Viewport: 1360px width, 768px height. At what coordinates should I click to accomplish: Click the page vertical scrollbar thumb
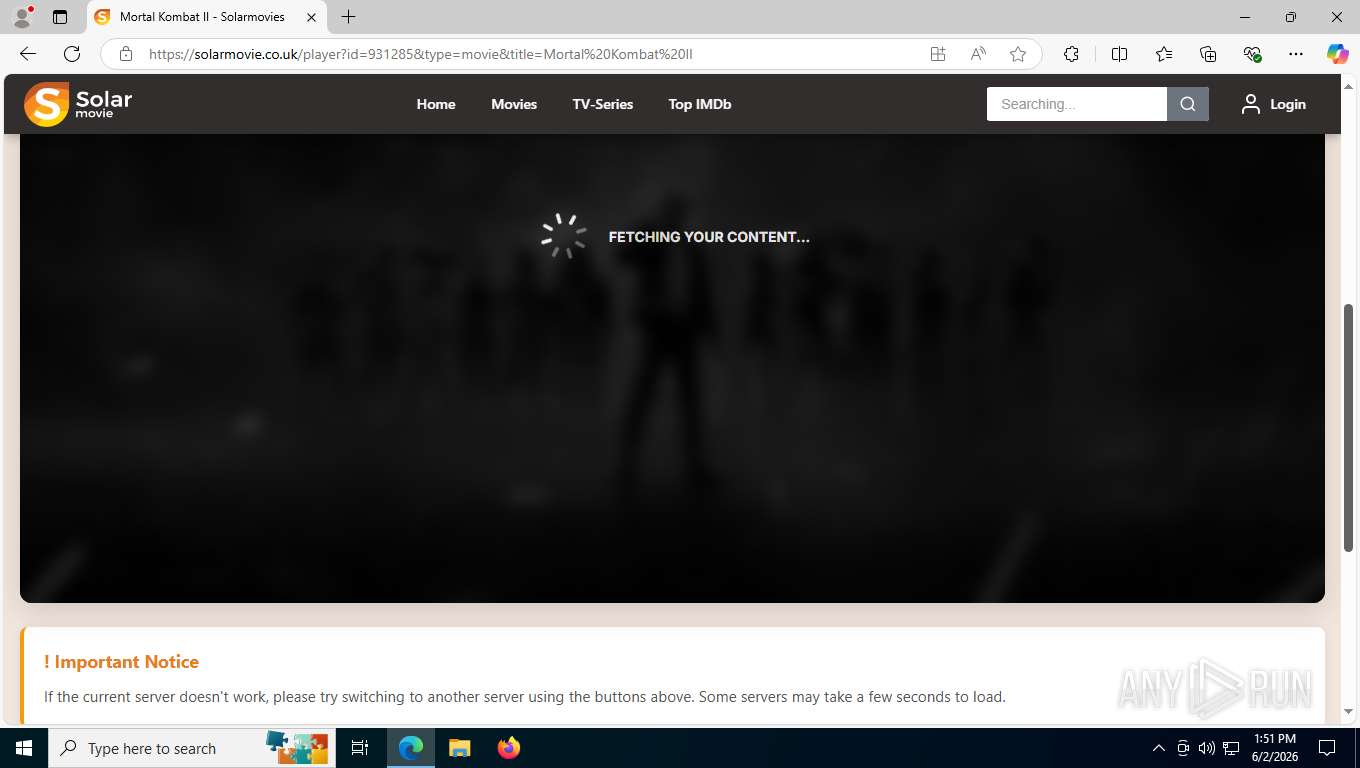(1348, 427)
